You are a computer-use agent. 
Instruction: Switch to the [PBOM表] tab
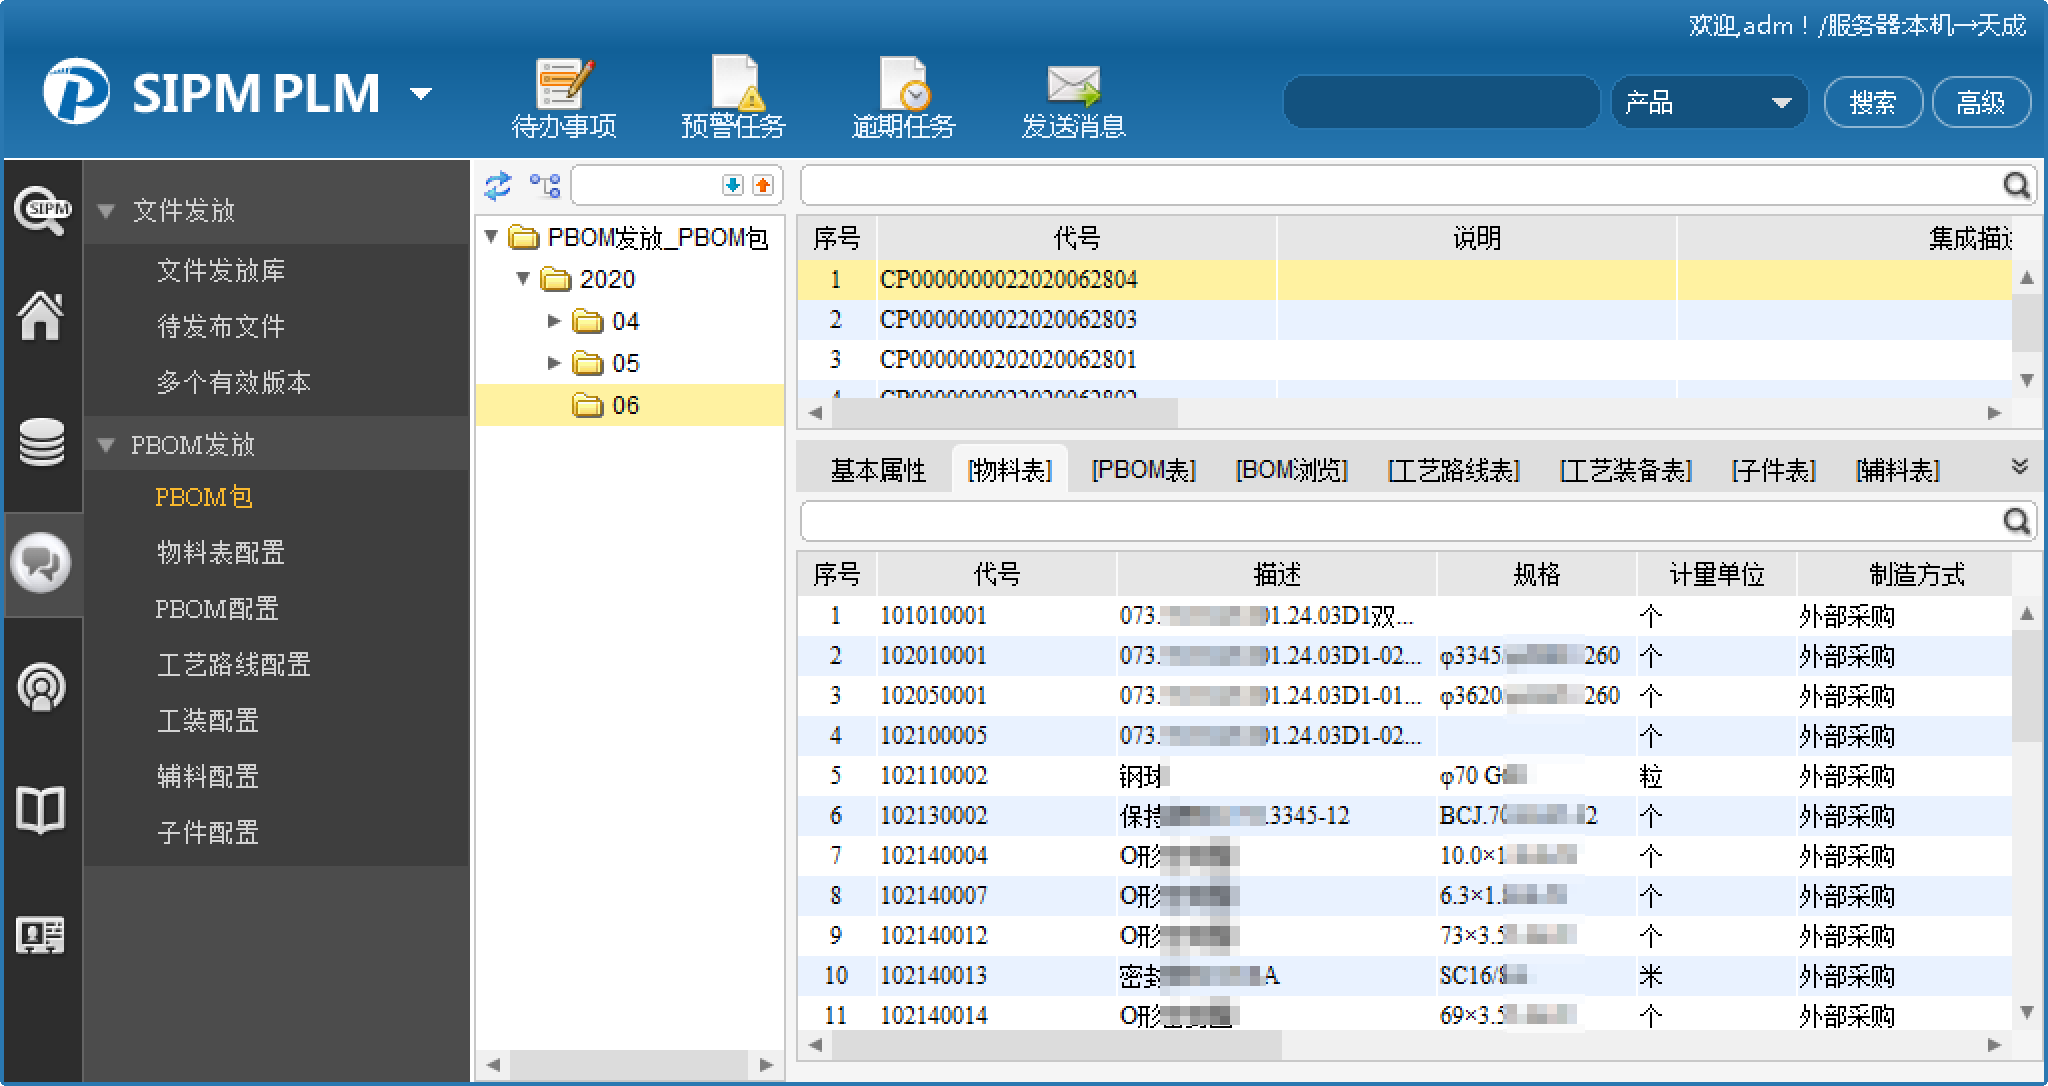(1143, 470)
